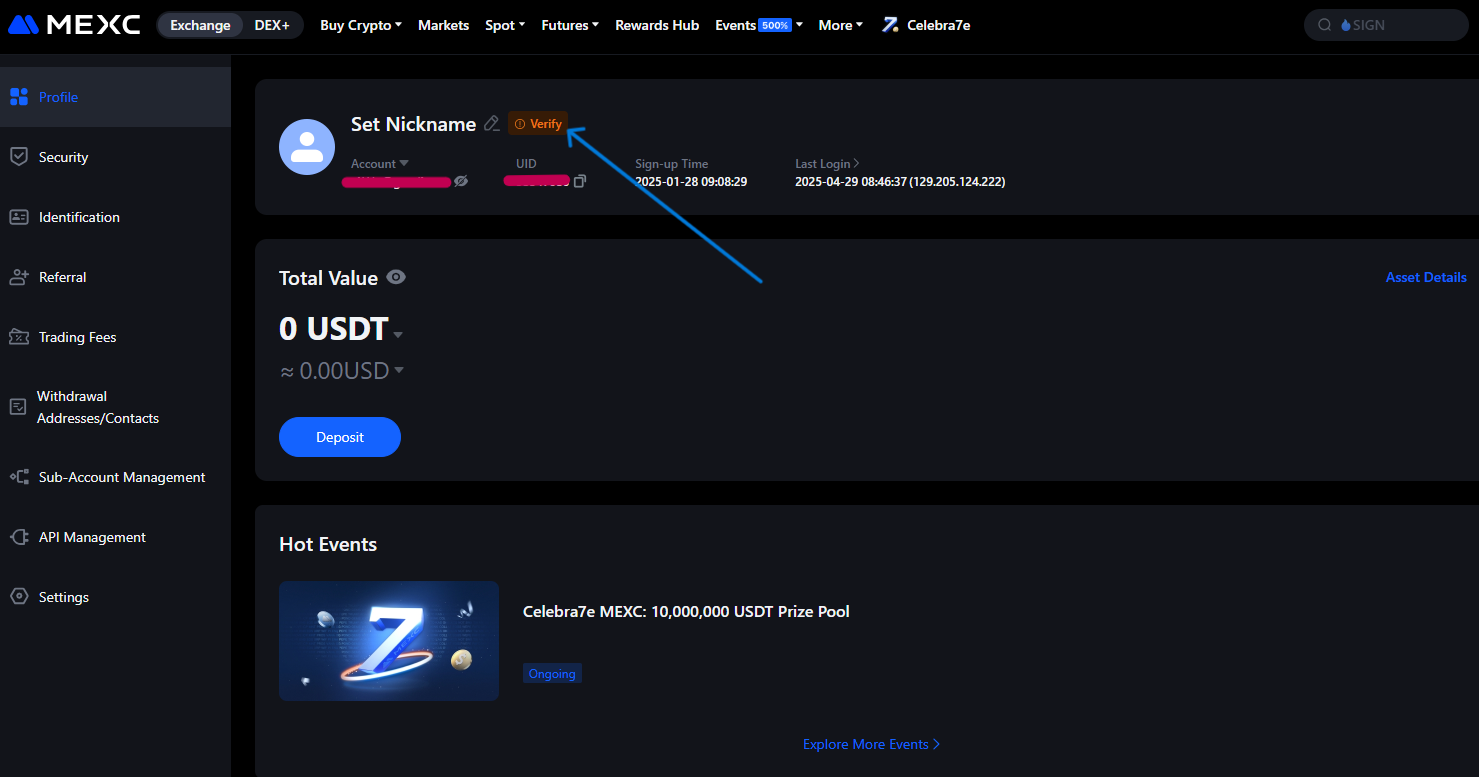Open the Referral section

pyautogui.click(x=115, y=277)
